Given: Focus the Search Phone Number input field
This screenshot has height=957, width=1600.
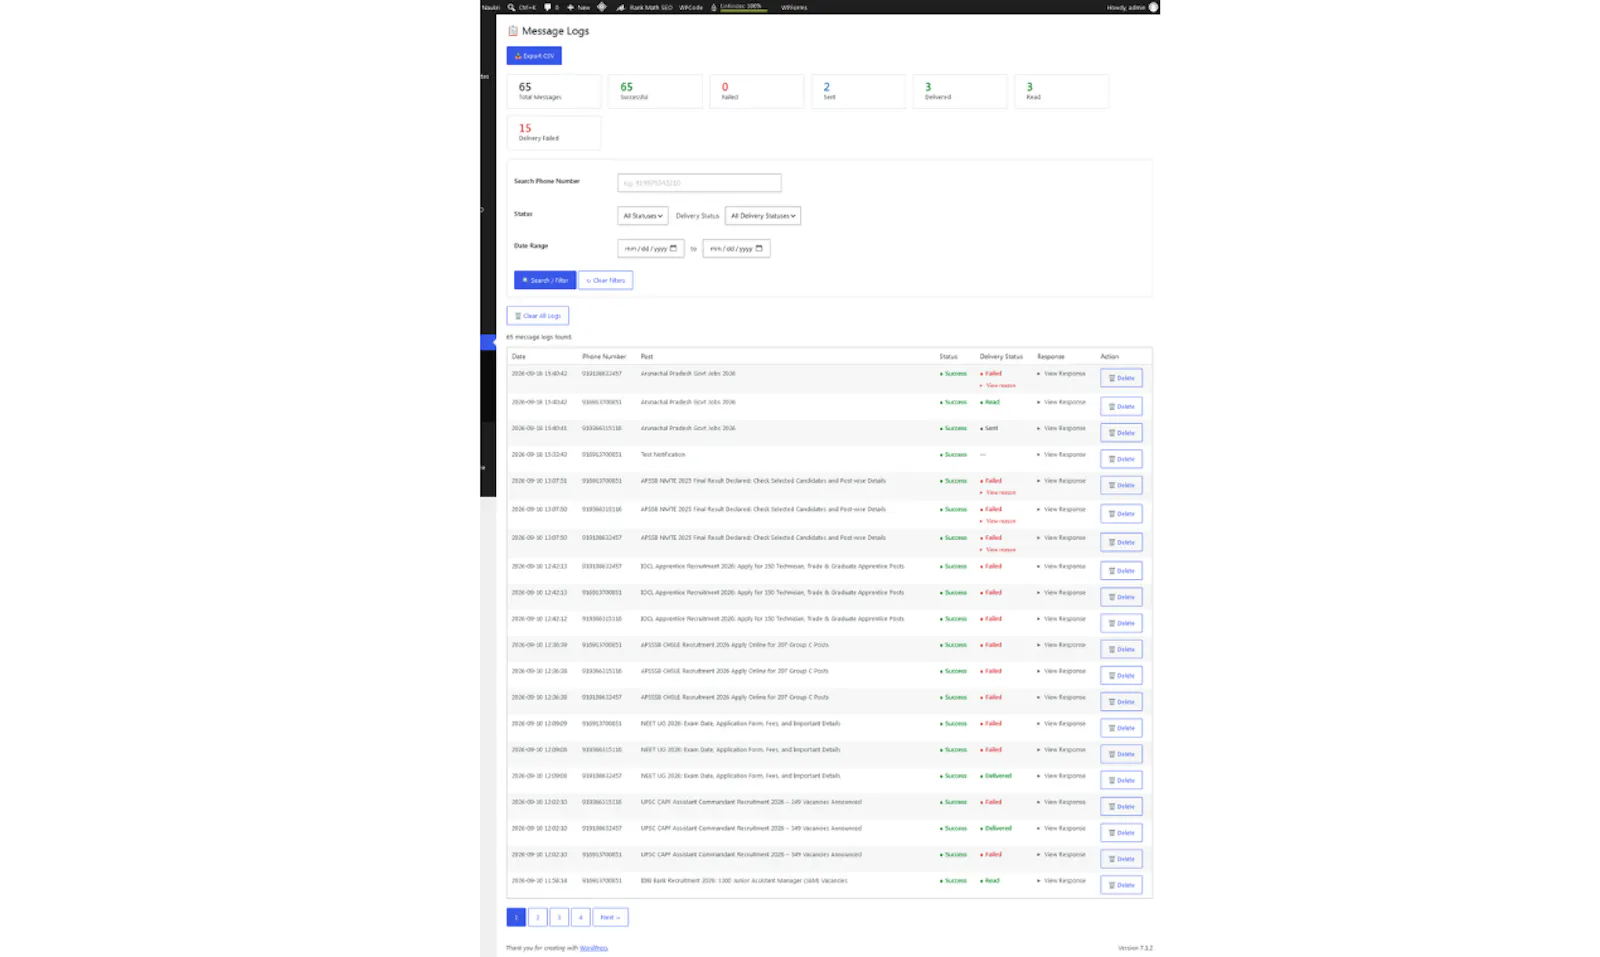Looking at the screenshot, I should click(x=699, y=183).
